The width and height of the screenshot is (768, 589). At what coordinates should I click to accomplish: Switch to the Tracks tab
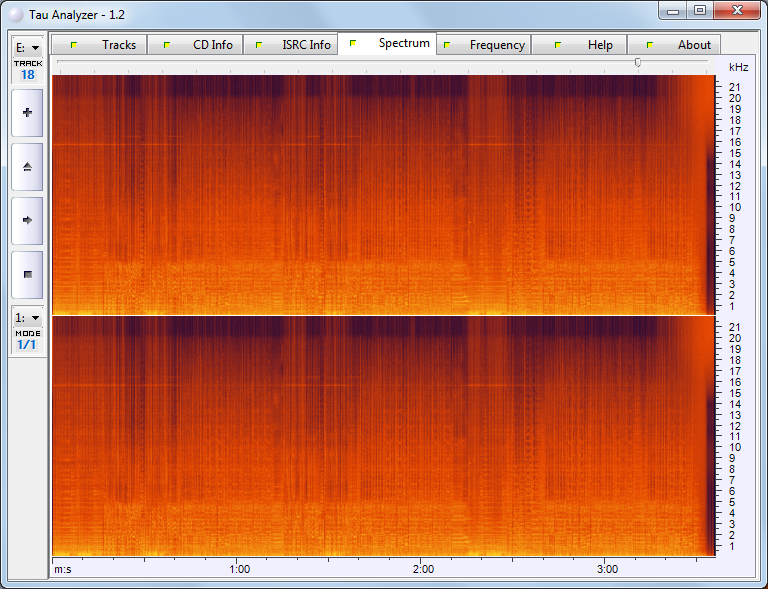point(118,45)
